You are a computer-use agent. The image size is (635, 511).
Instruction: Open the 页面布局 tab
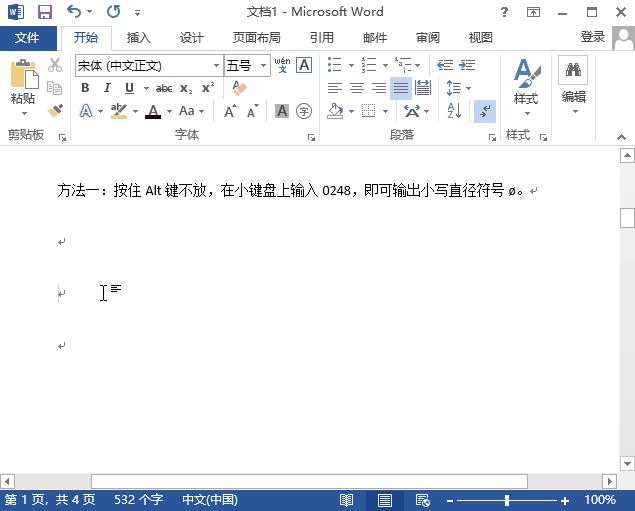click(x=256, y=38)
